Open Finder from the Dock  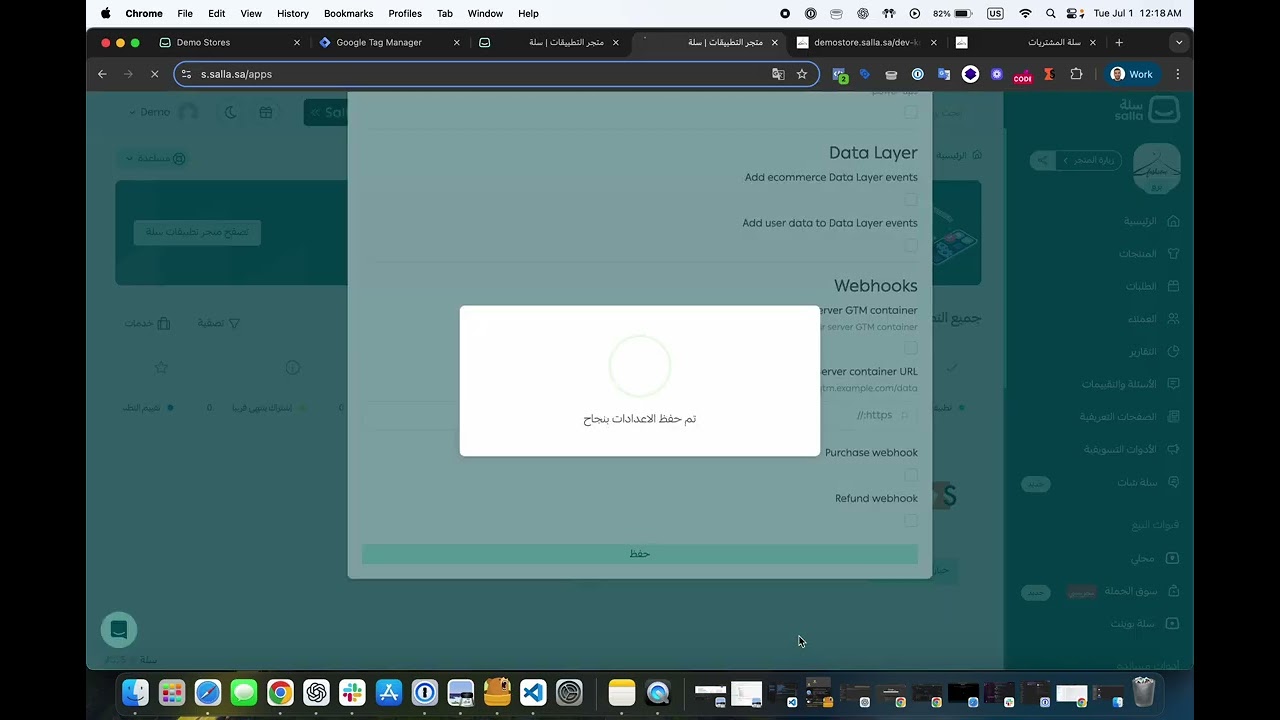[x=135, y=692]
